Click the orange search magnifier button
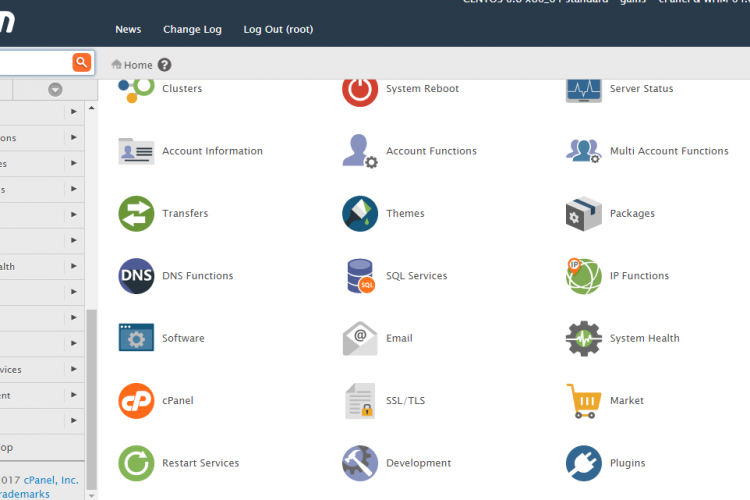 82,63
